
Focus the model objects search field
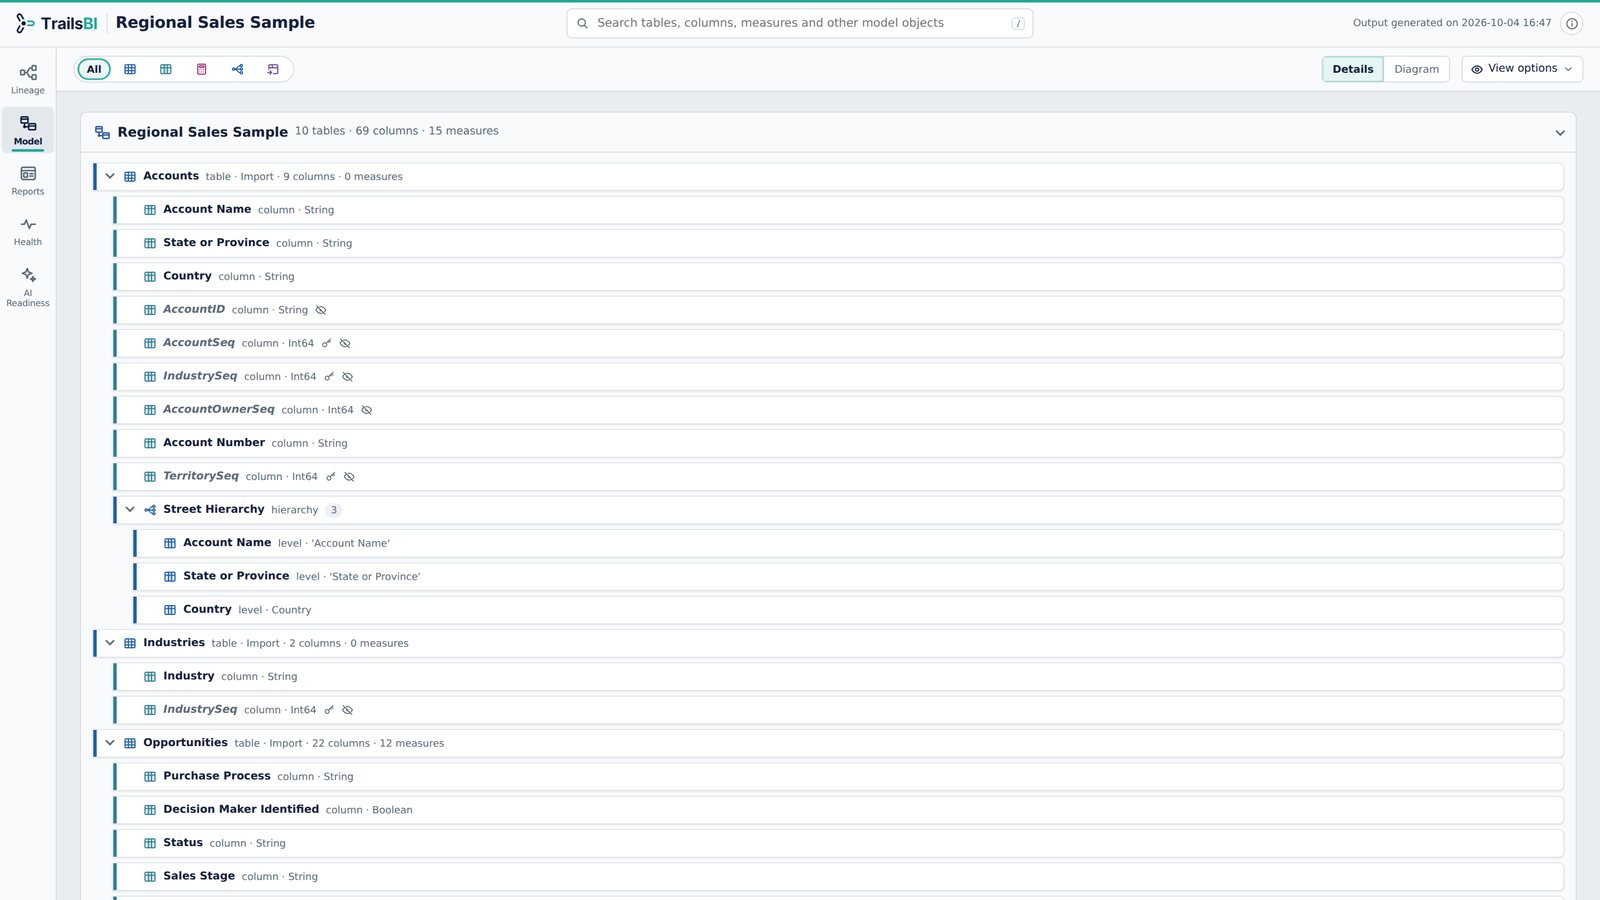[x=800, y=23]
